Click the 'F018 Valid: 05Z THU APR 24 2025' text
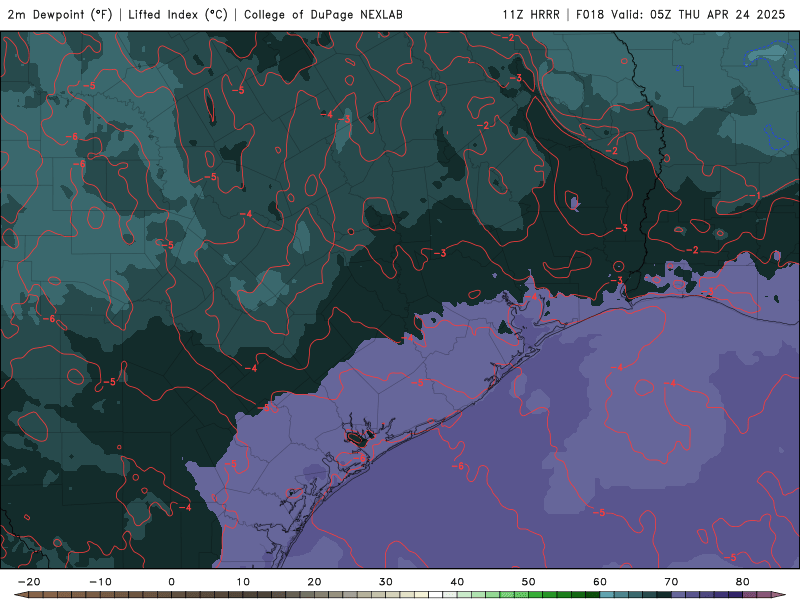 click(681, 15)
